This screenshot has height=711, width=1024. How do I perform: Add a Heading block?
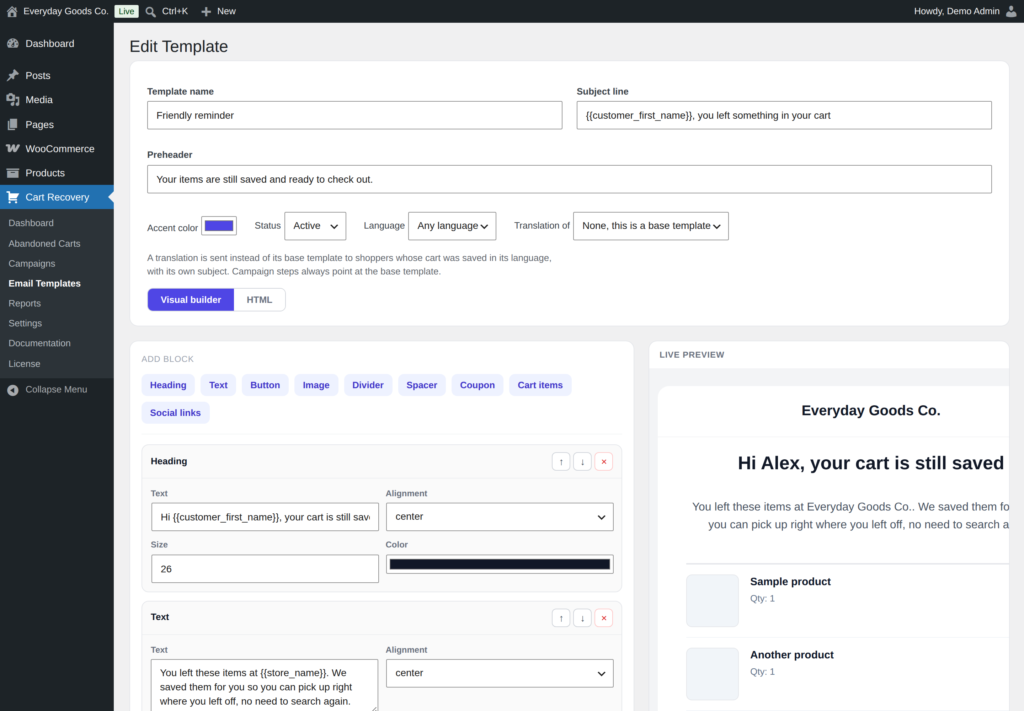pos(168,385)
